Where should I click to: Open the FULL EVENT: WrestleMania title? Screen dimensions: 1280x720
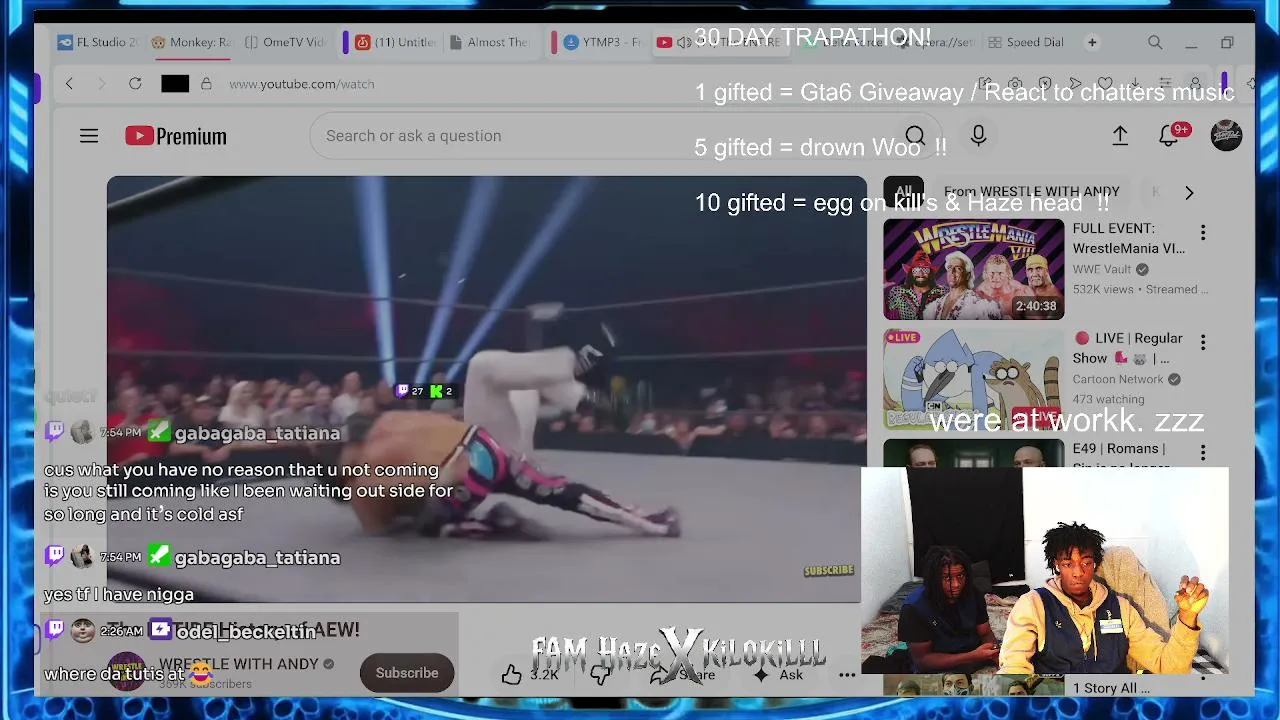(x=1129, y=238)
